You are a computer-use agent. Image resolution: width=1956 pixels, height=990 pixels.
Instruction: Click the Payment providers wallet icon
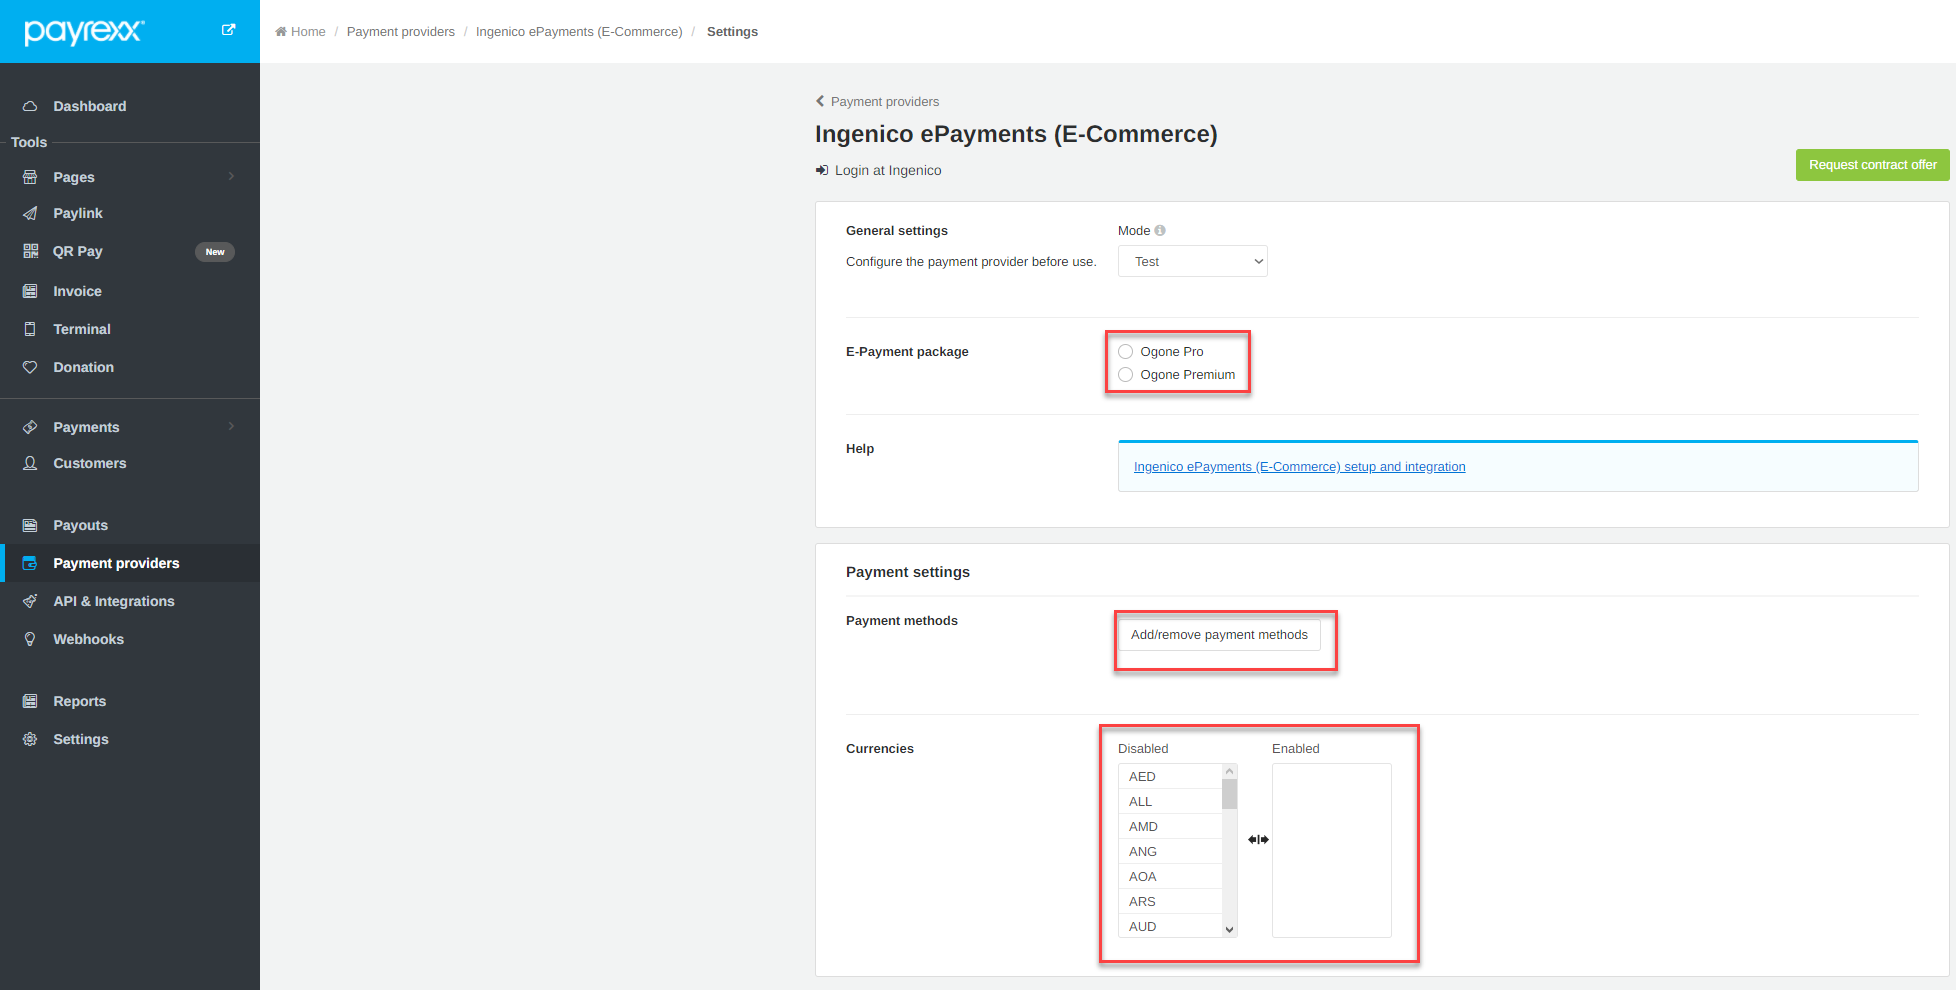point(30,563)
